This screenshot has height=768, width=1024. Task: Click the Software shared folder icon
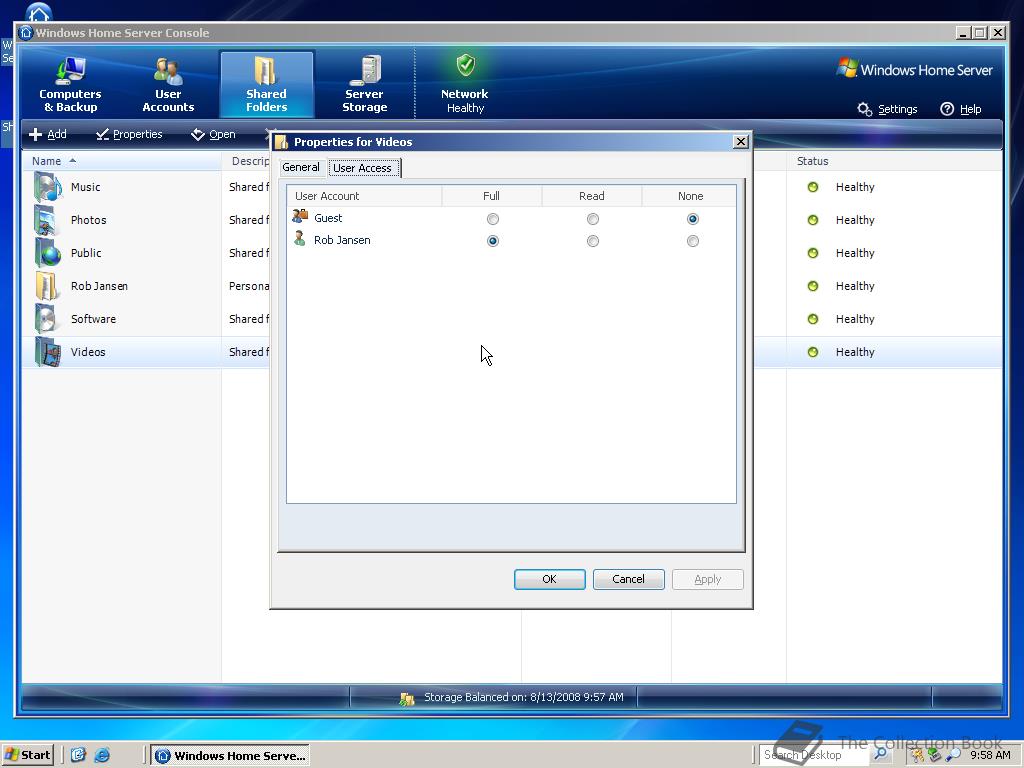pos(48,319)
